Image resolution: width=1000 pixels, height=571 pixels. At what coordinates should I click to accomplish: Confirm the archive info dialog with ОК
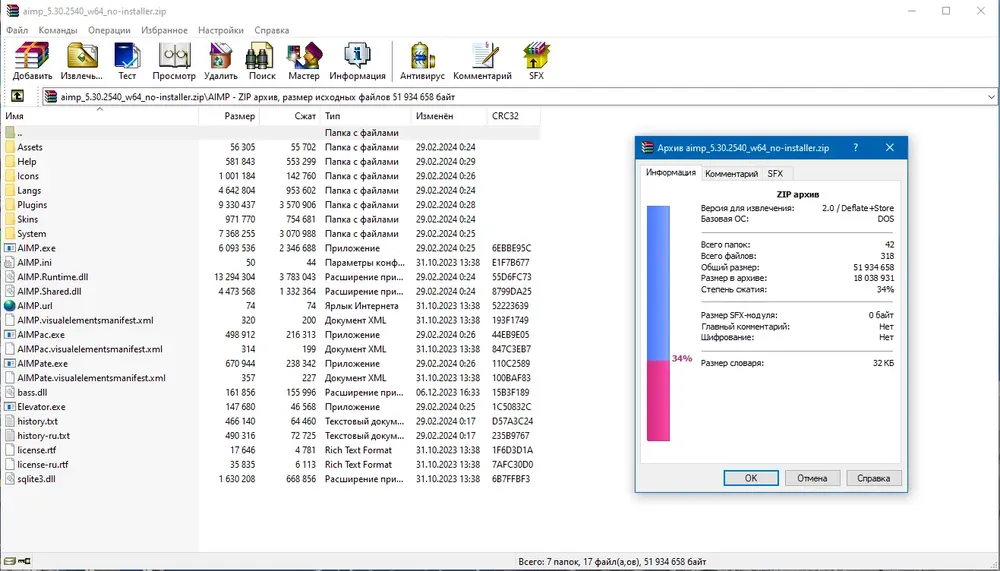point(751,478)
